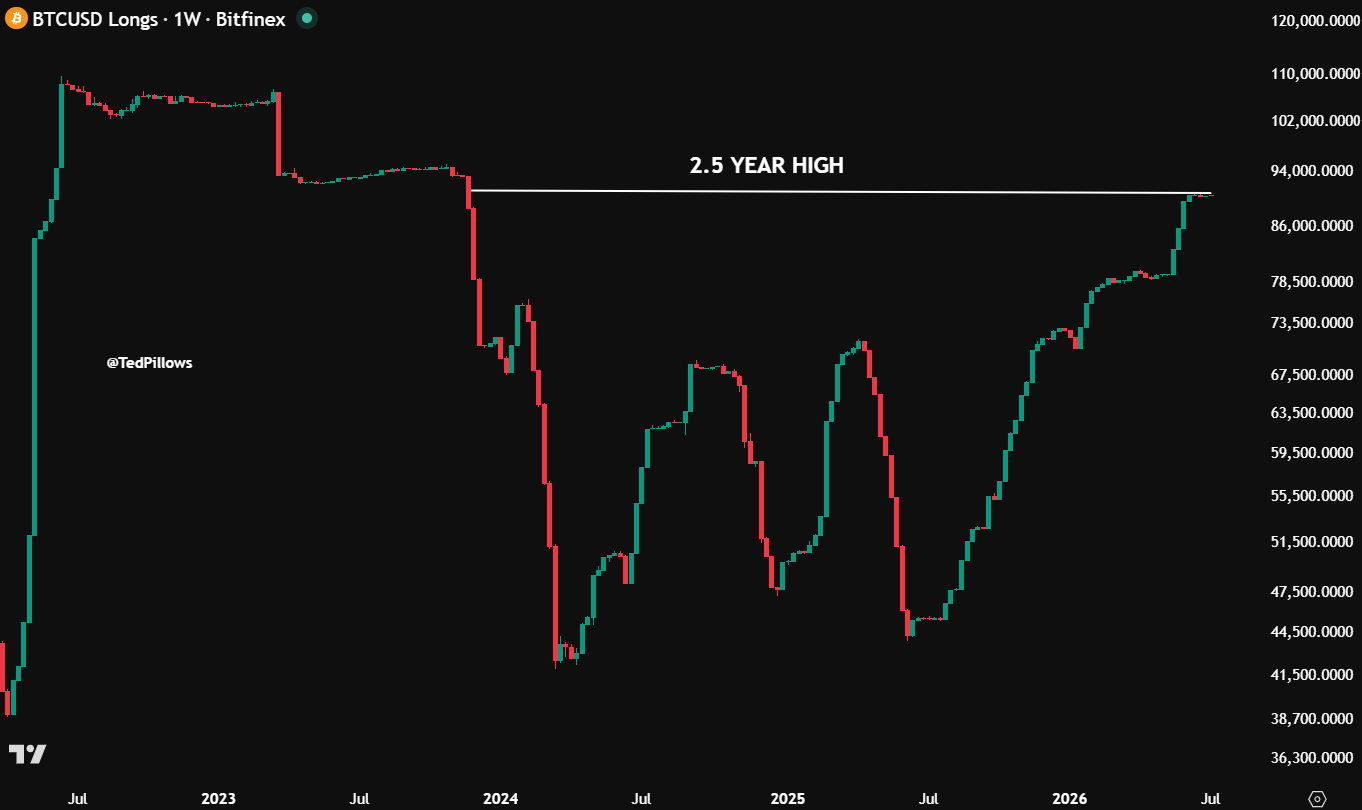The width and height of the screenshot is (1362, 810).
Task: Open the TradingView logo
Action: tap(27, 754)
